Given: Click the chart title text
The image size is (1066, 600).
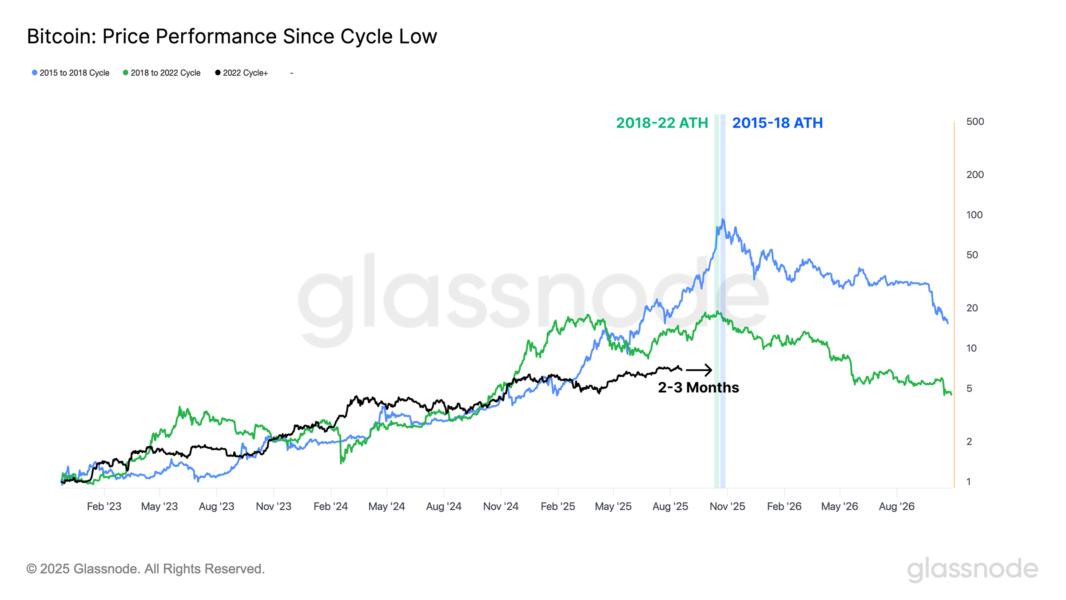Looking at the screenshot, I should tap(231, 37).
